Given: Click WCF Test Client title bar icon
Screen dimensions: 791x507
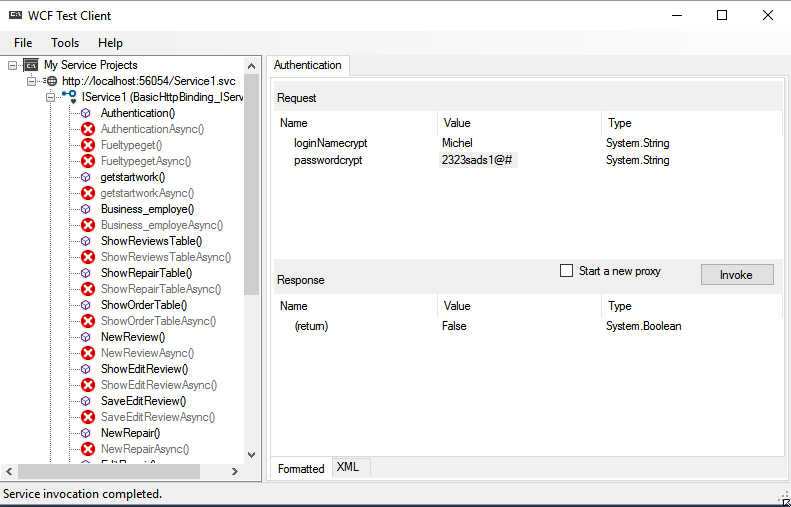Looking at the screenshot, I should pyautogui.click(x=16, y=15).
